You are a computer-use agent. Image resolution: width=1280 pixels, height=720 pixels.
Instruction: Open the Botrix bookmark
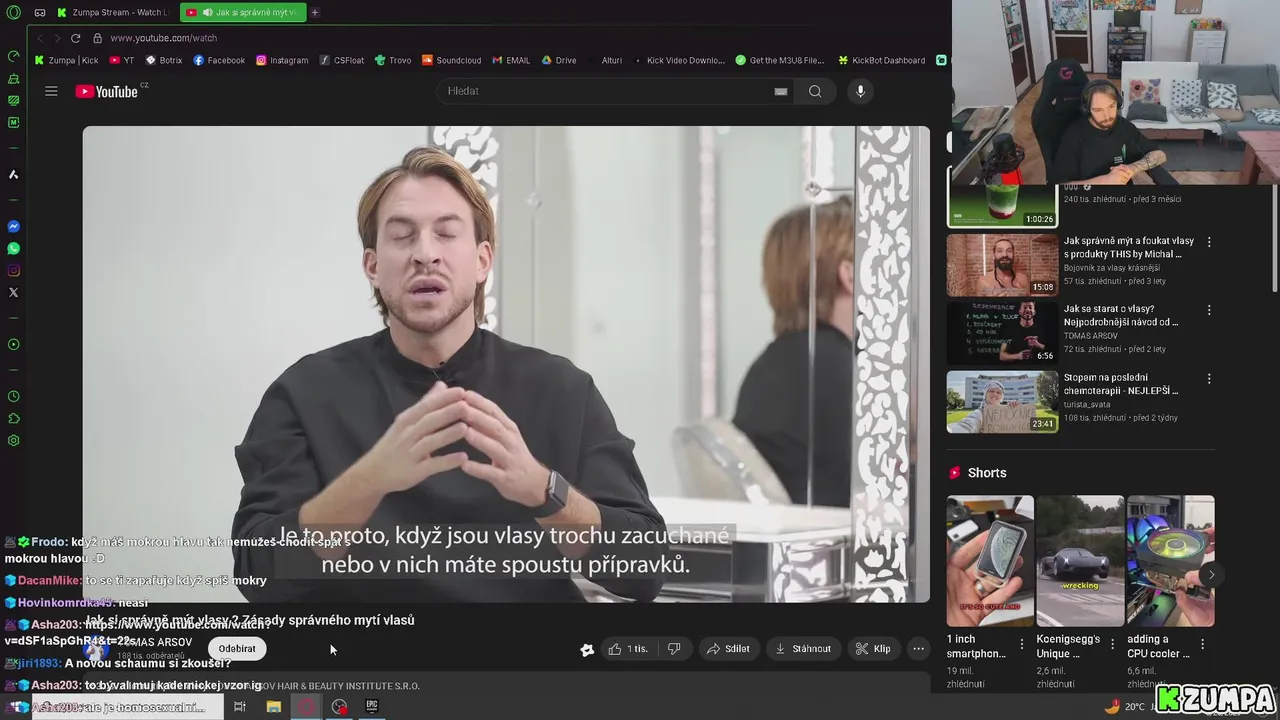click(164, 60)
